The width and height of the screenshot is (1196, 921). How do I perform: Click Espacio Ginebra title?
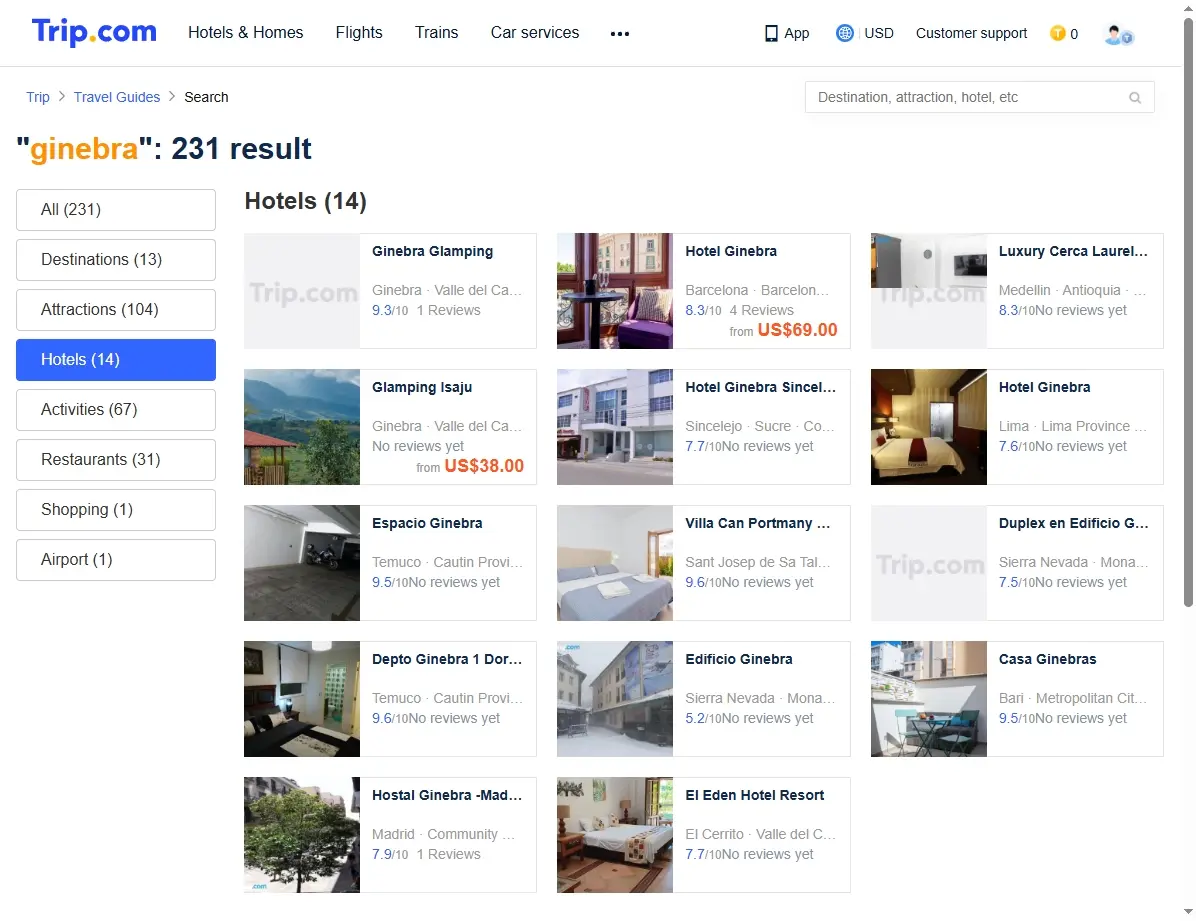(427, 523)
